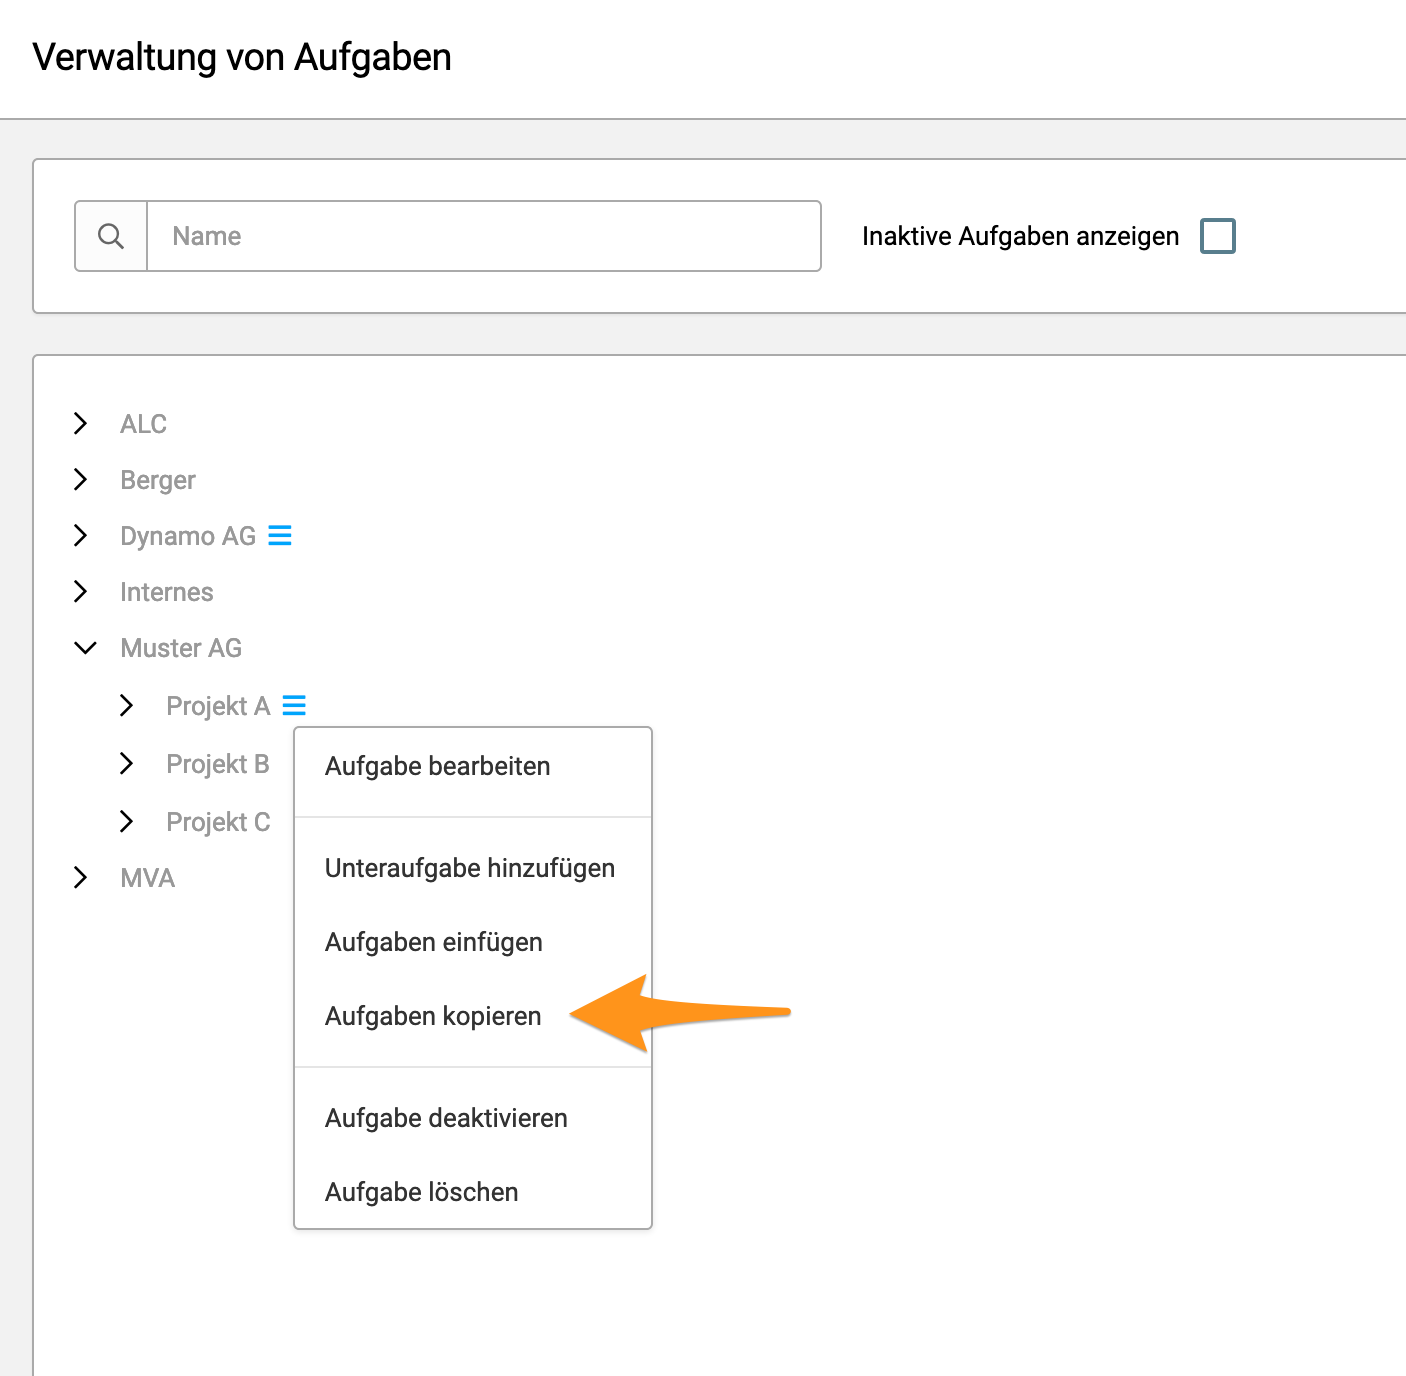This screenshot has height=1376, width=1406.
Task: Focus the Name search field
Action: 484,236
